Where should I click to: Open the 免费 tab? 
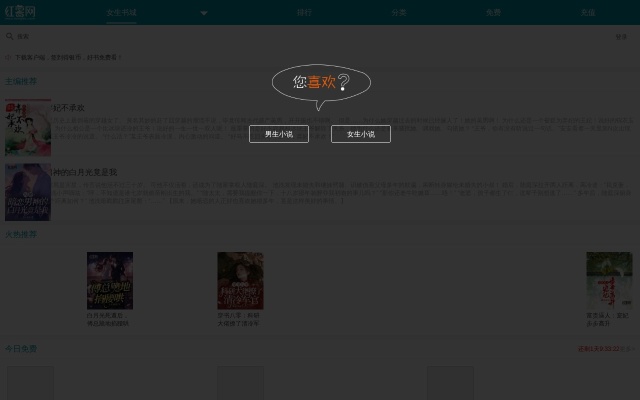coord(493,13)
